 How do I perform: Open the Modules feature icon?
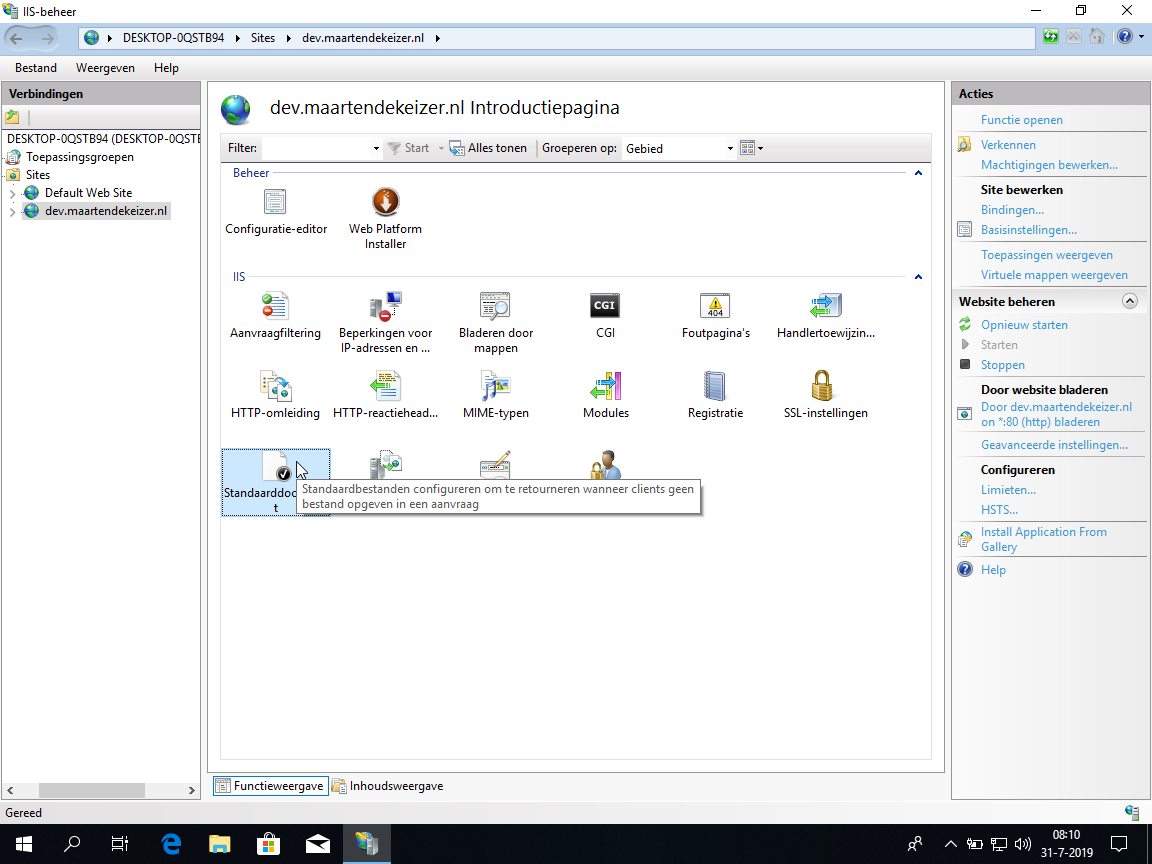[x=605, y=386]
